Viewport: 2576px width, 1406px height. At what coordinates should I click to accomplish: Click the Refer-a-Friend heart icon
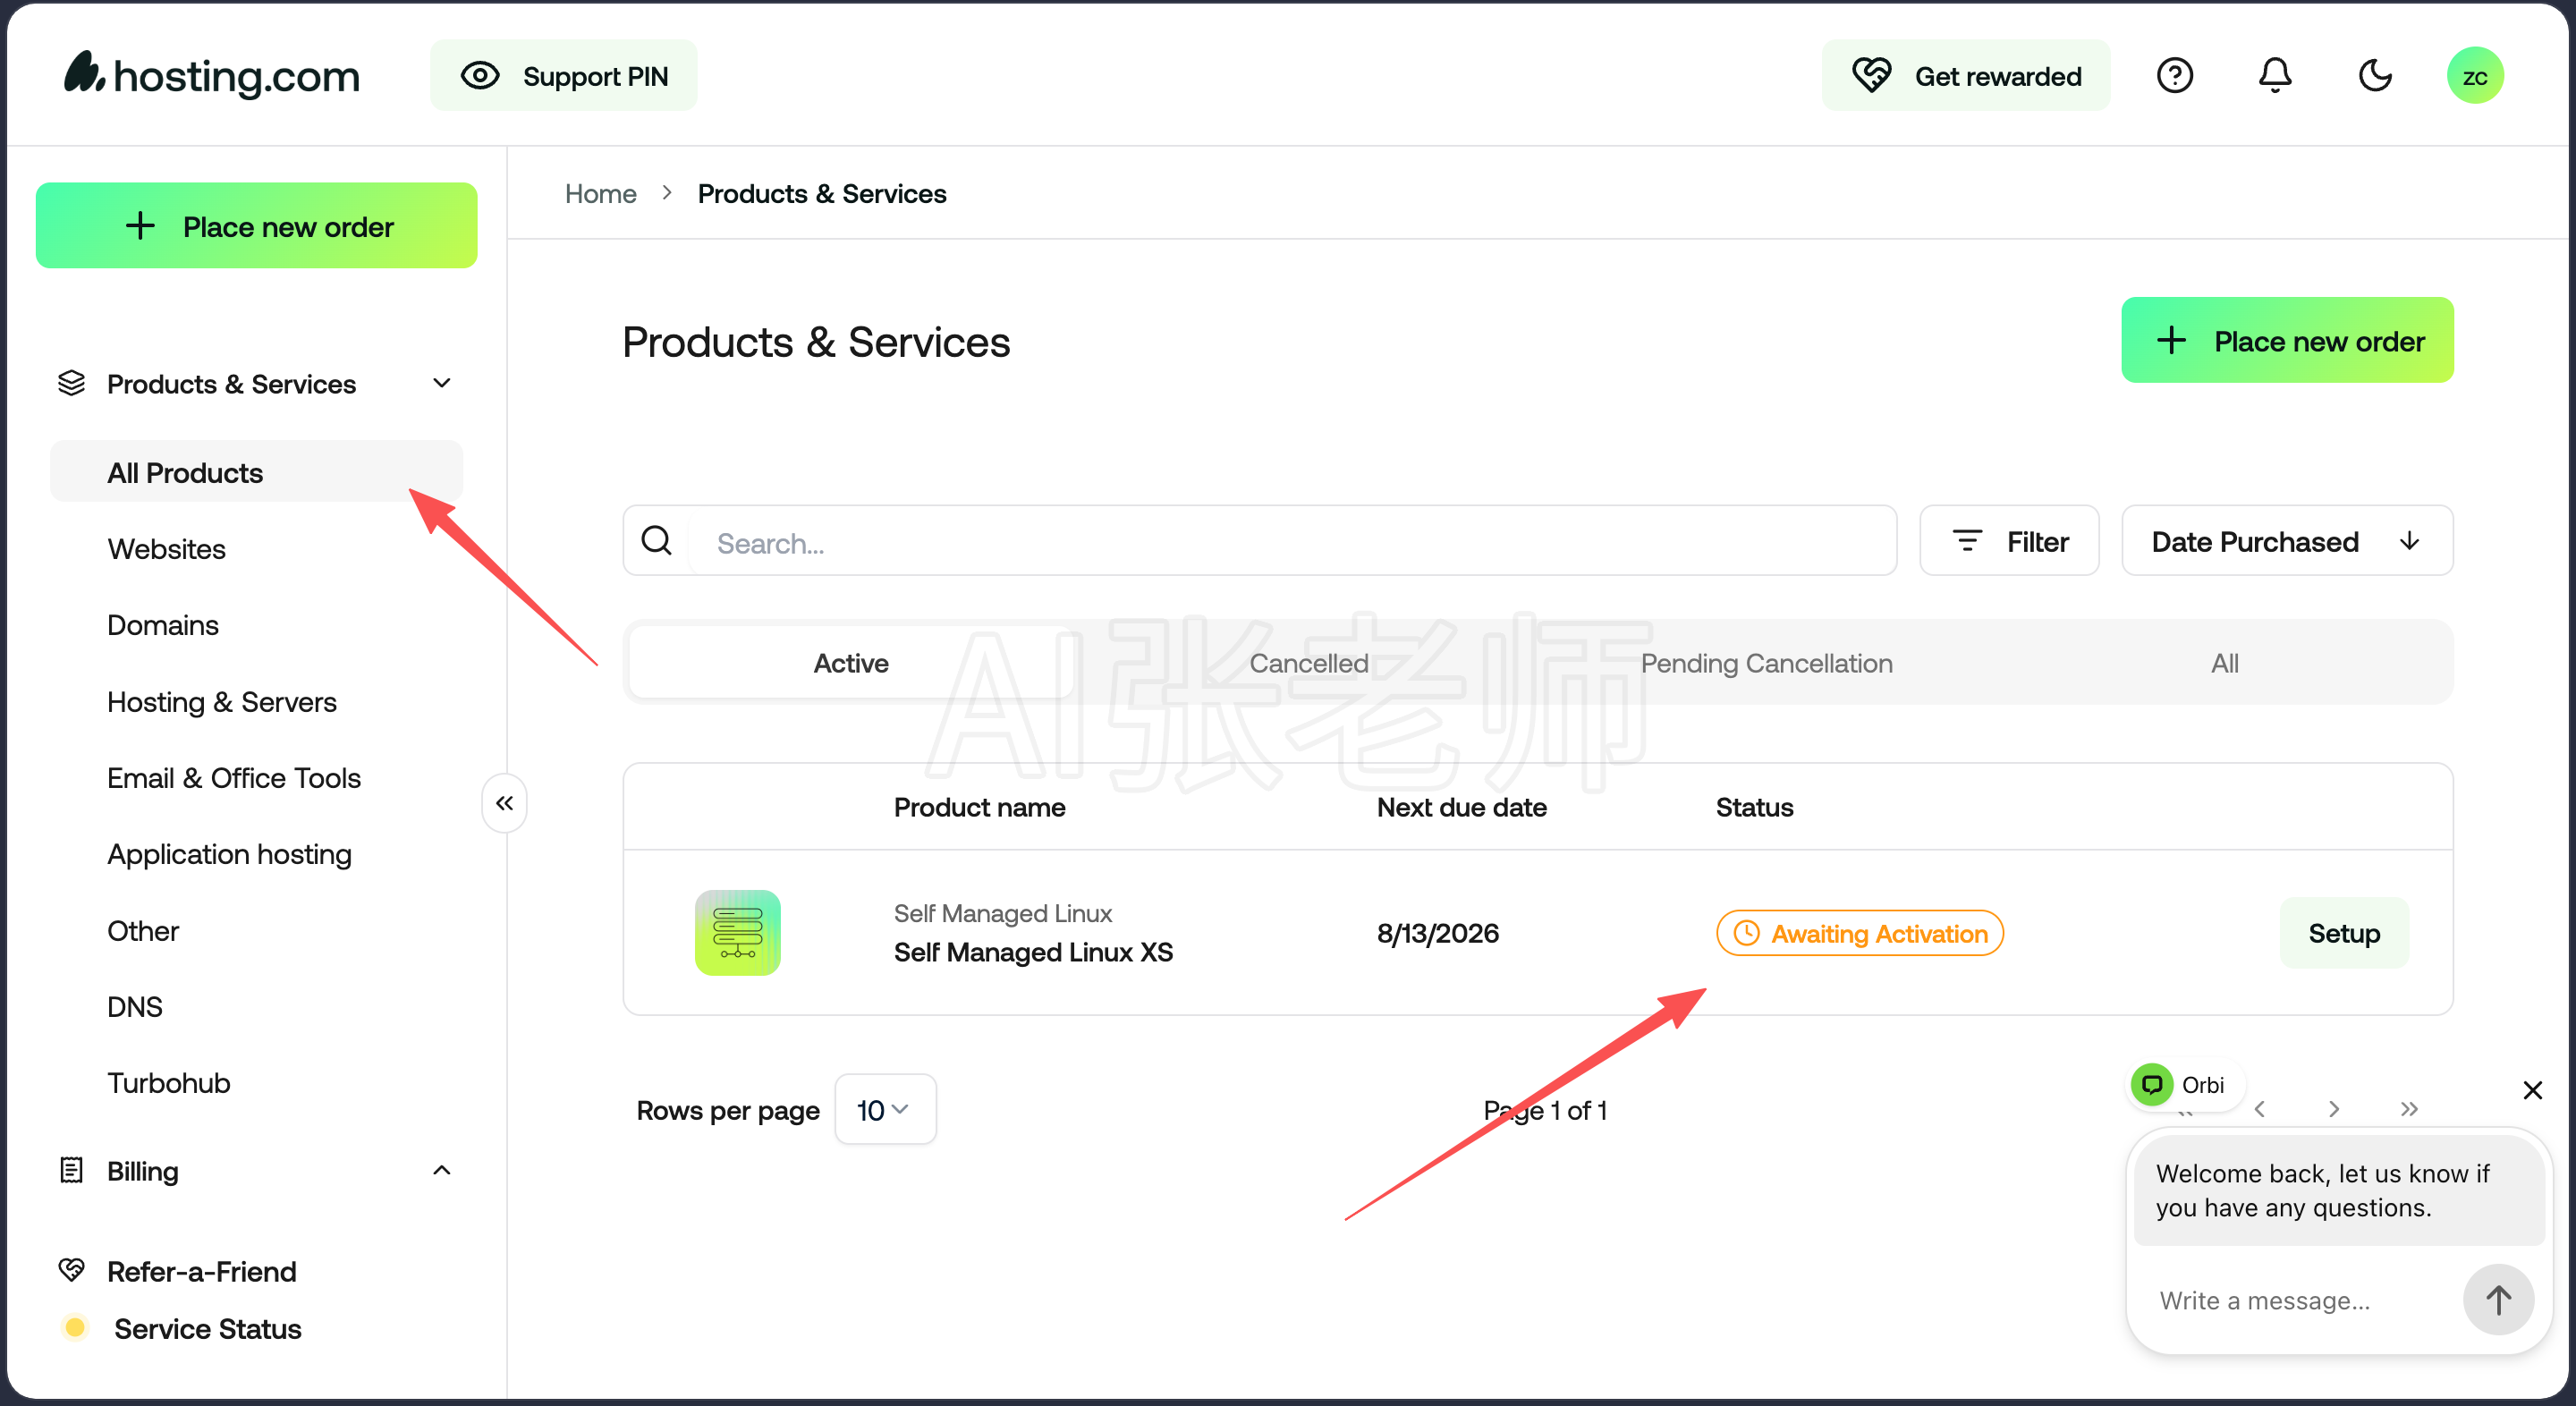pyautogui.click(x=72, y=1271)
